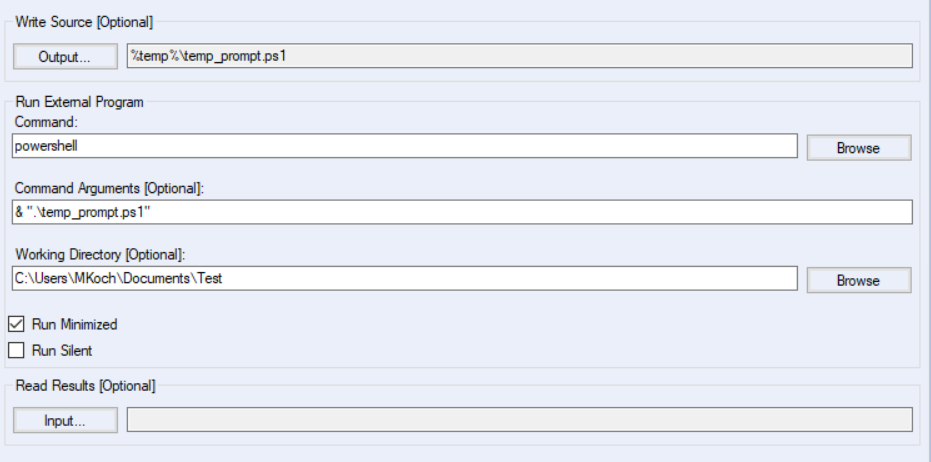The width and height of the screenshot is (931, 462).
Task: Click the Command Arguments input field
Action: click(x=463, y=212)
